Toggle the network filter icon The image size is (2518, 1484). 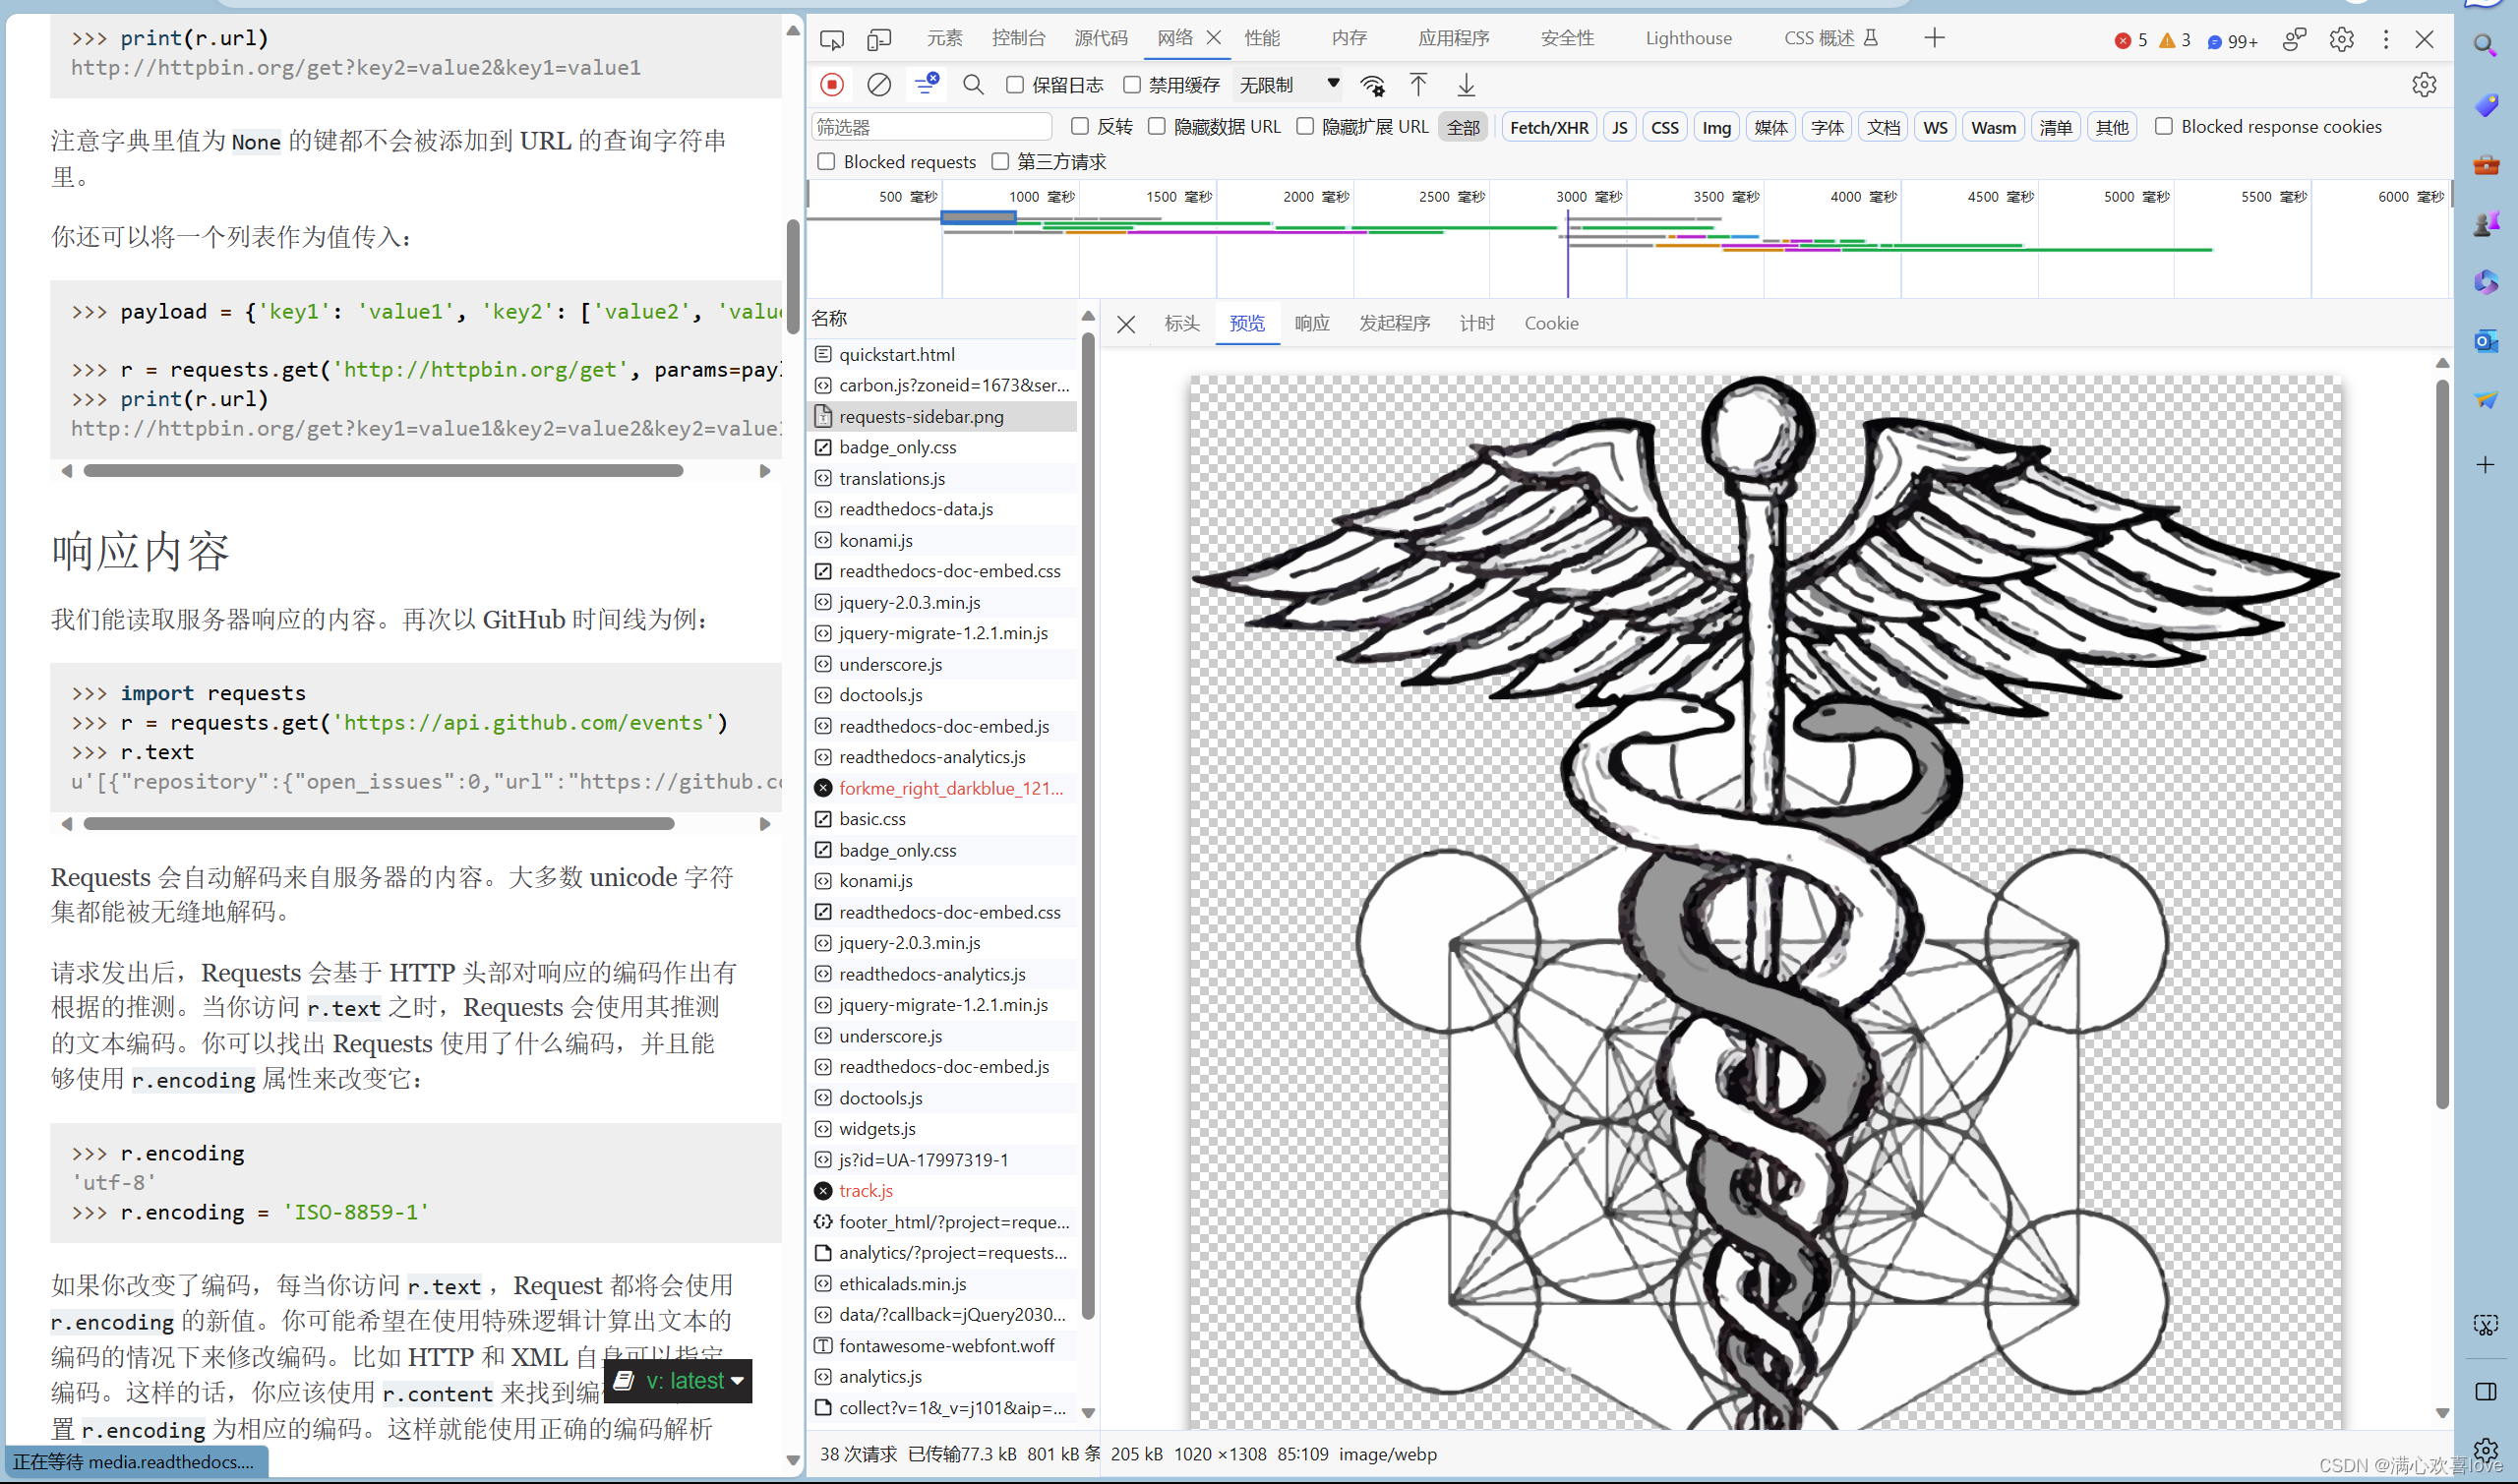(926, 85)
